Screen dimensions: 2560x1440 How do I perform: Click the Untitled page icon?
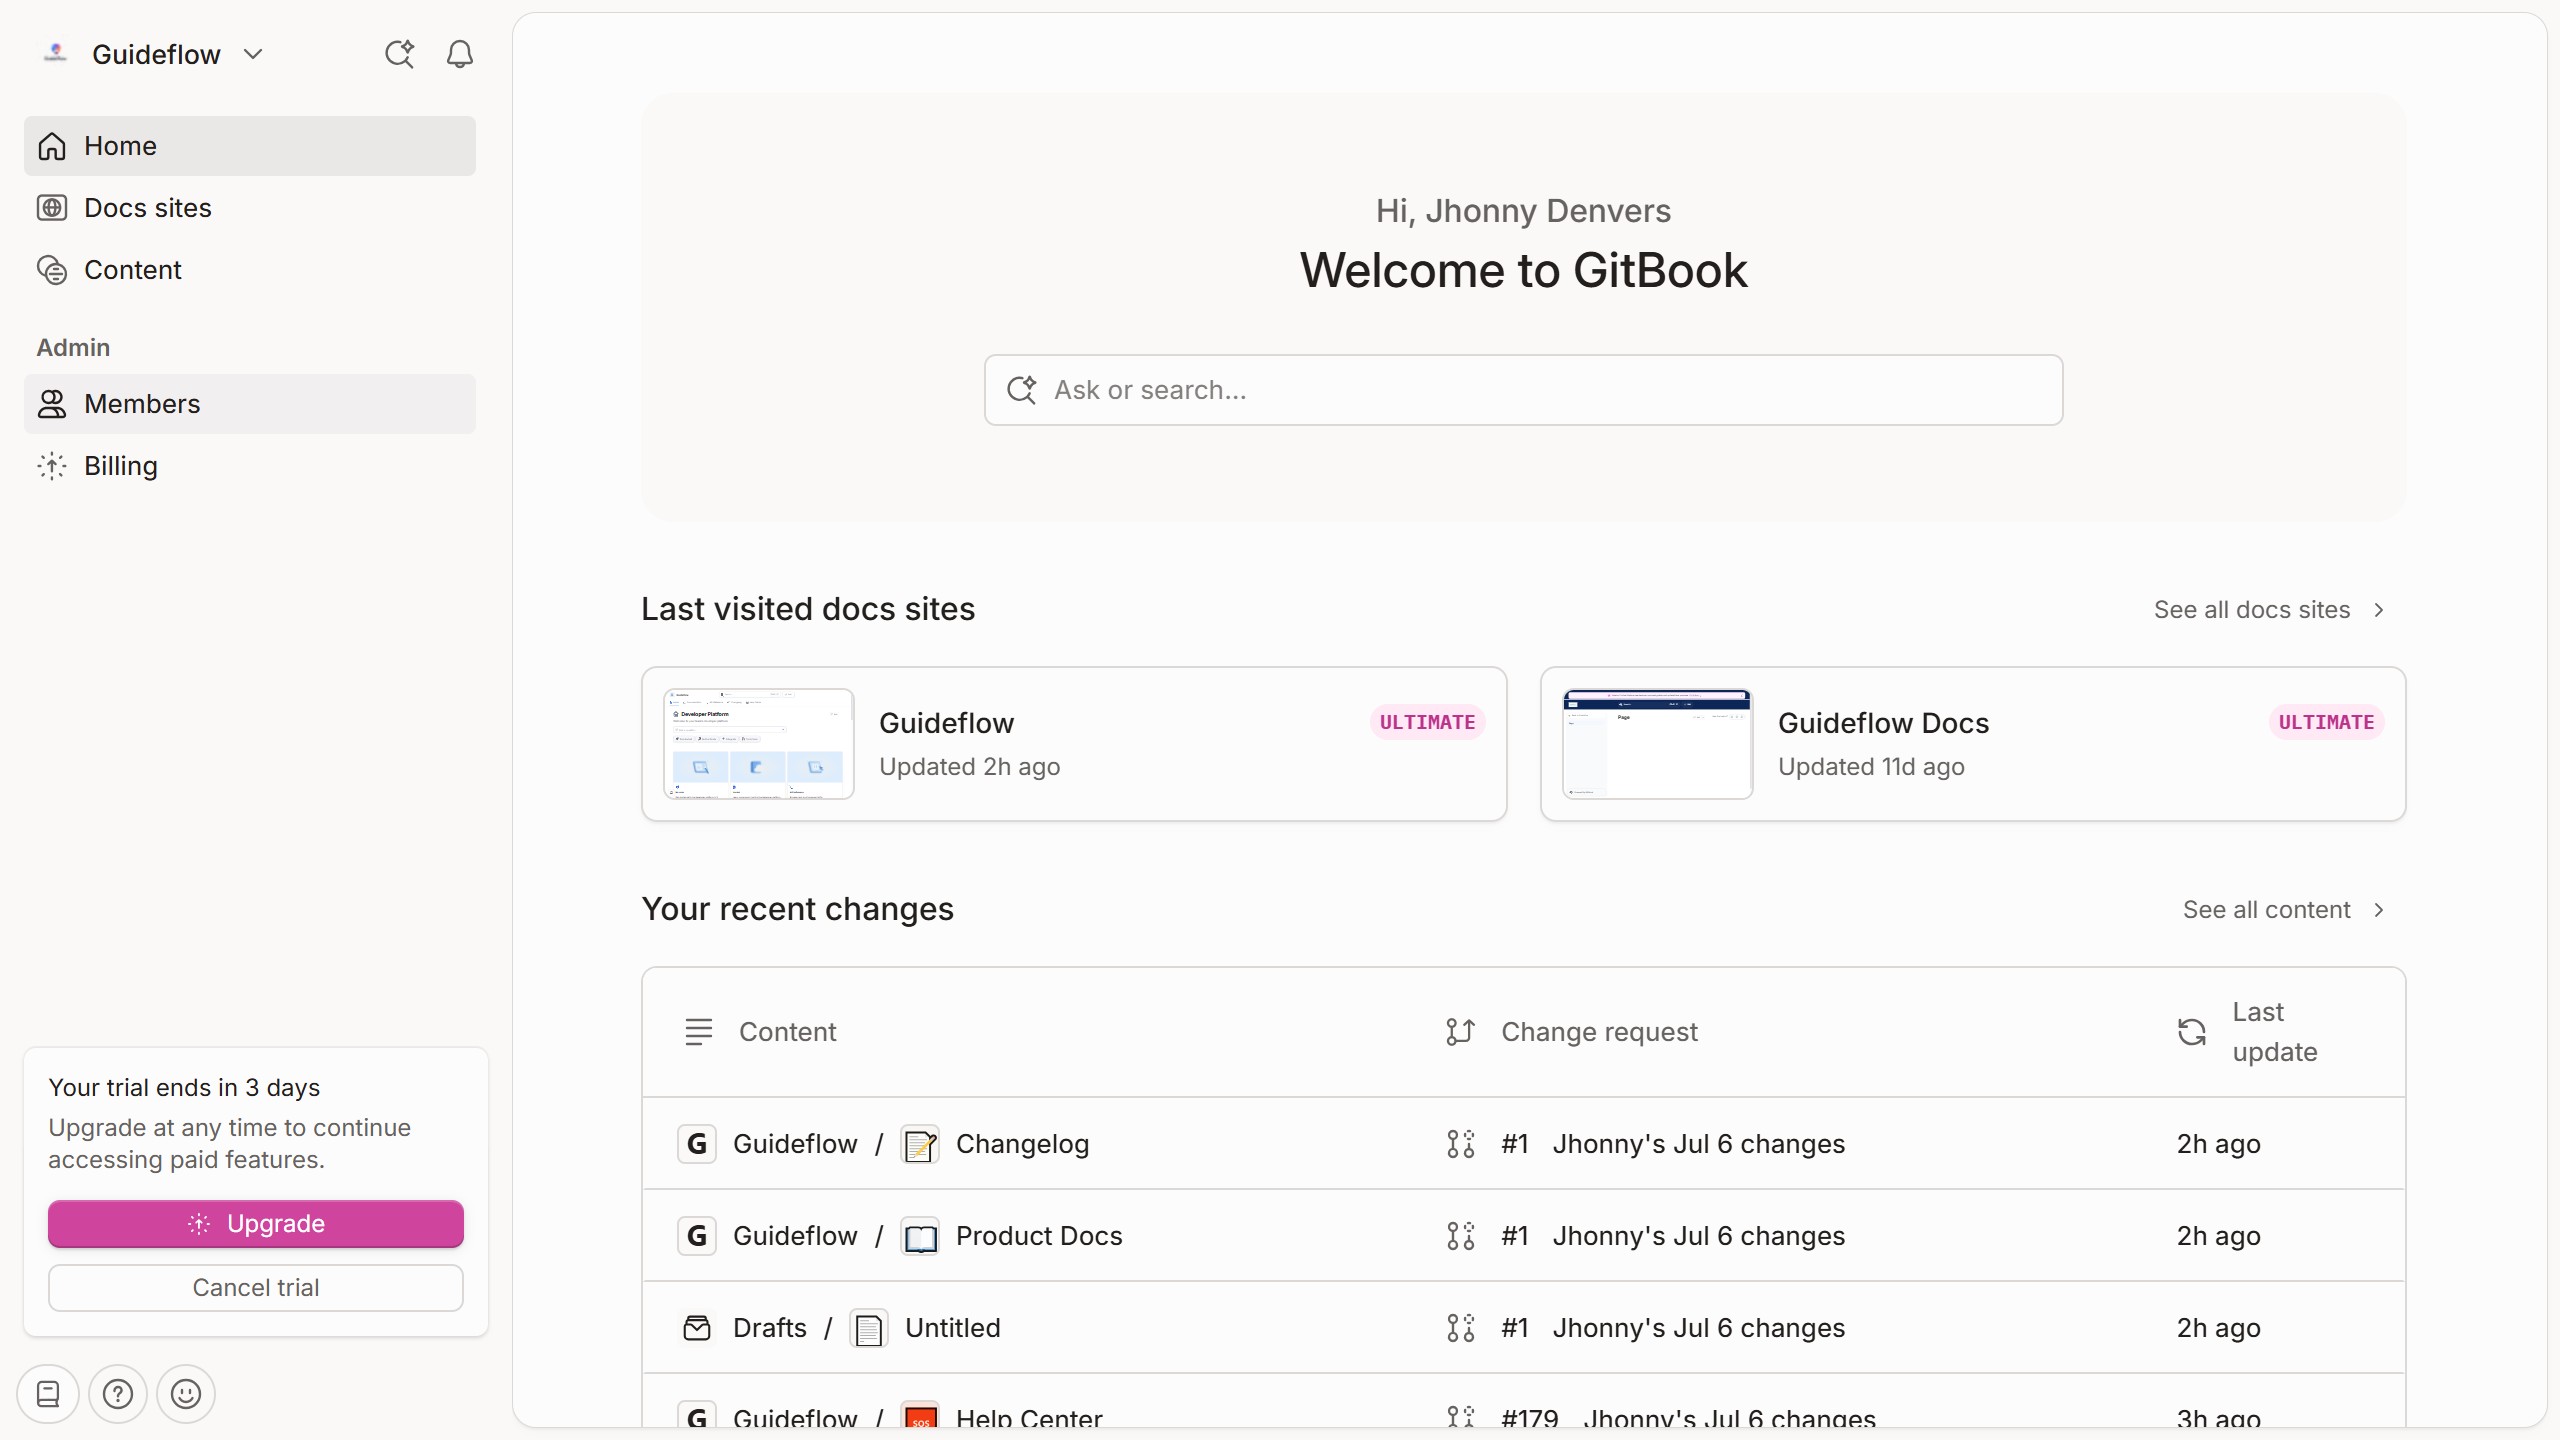click(869, 1329)
